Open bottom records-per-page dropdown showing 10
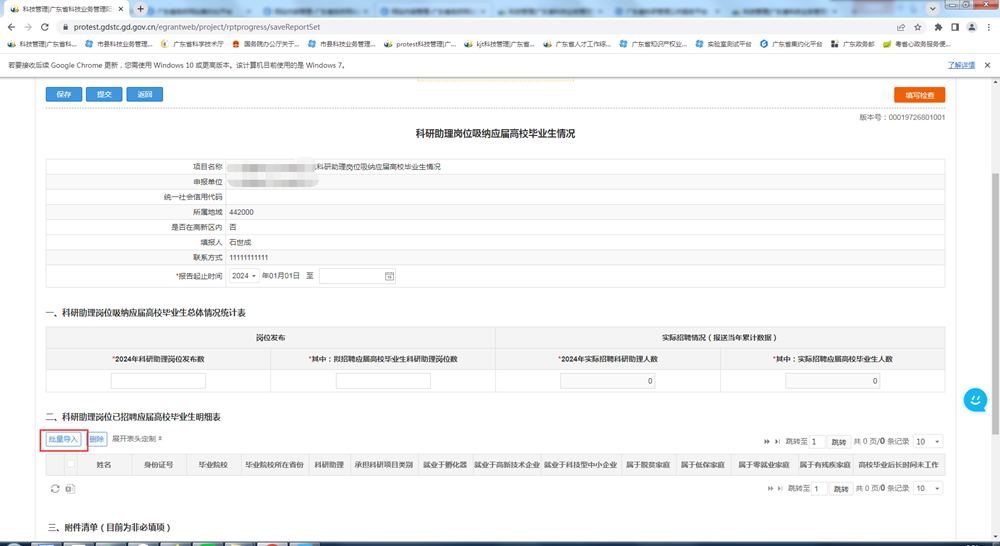1000x546 pixels. click(928, 489)
